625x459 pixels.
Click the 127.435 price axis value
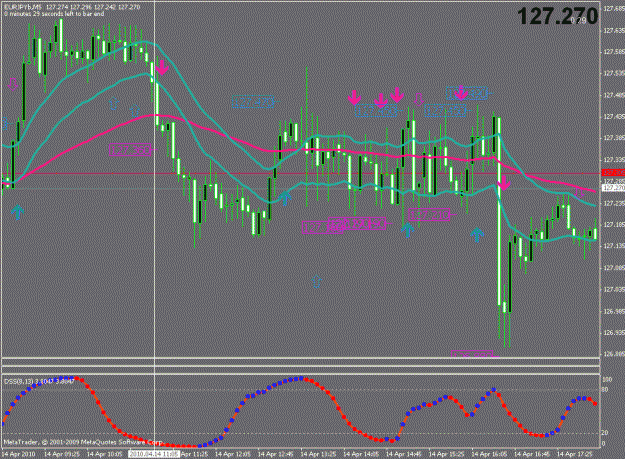(614, 117)
